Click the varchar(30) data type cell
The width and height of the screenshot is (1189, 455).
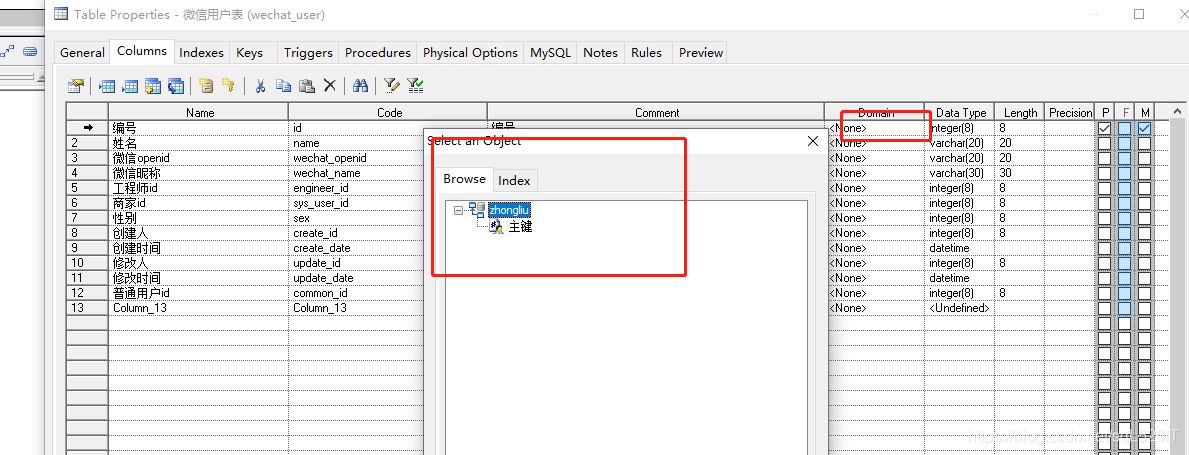[959, 173]
